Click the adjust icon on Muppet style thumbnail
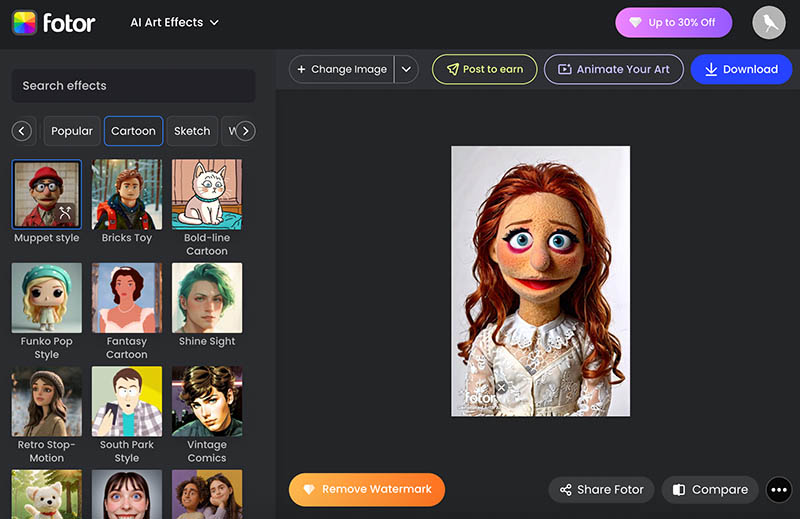Viewport: 800px width, 519px height. tap(65, 212)
